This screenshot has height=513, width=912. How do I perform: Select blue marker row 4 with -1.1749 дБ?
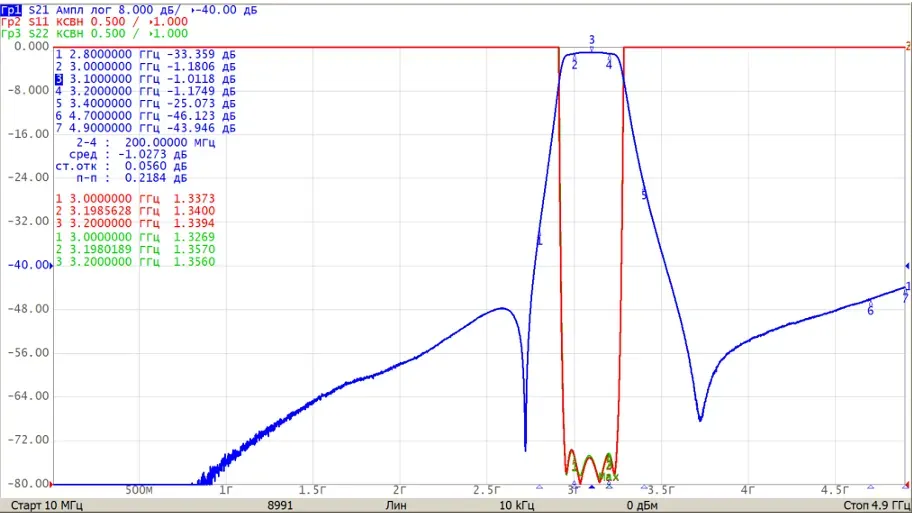145,91
